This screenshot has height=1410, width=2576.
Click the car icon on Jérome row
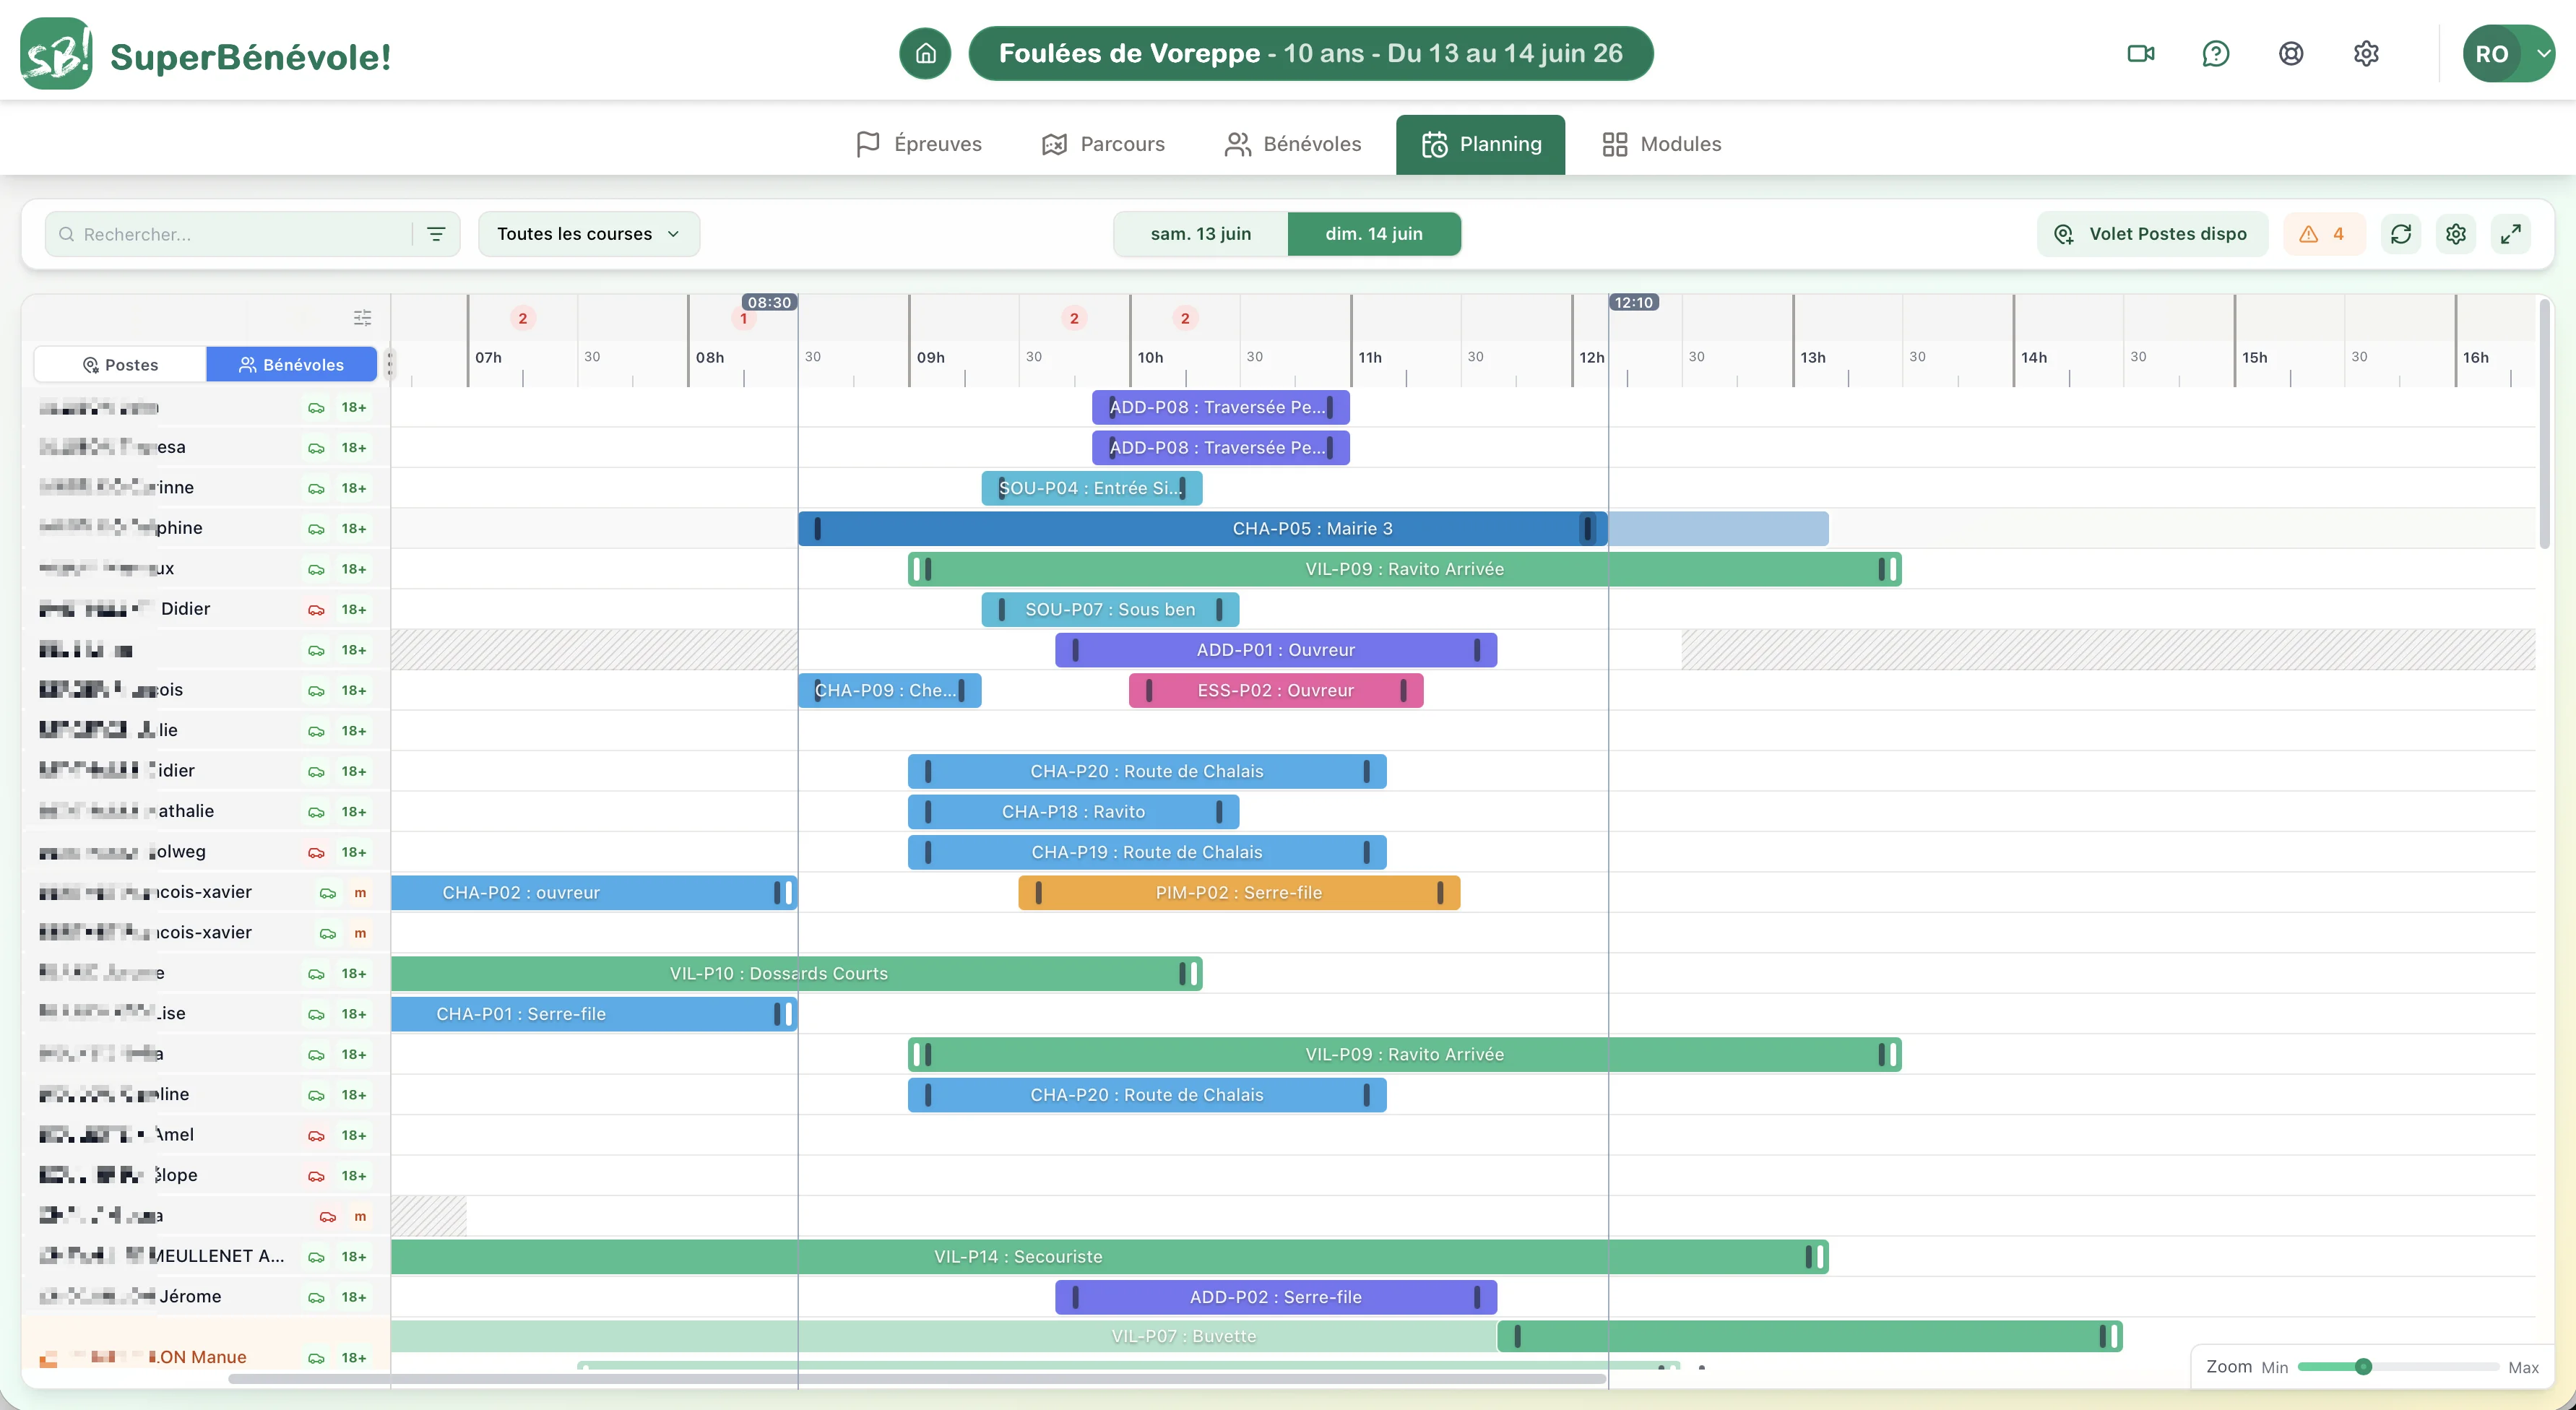point(316,1298)
